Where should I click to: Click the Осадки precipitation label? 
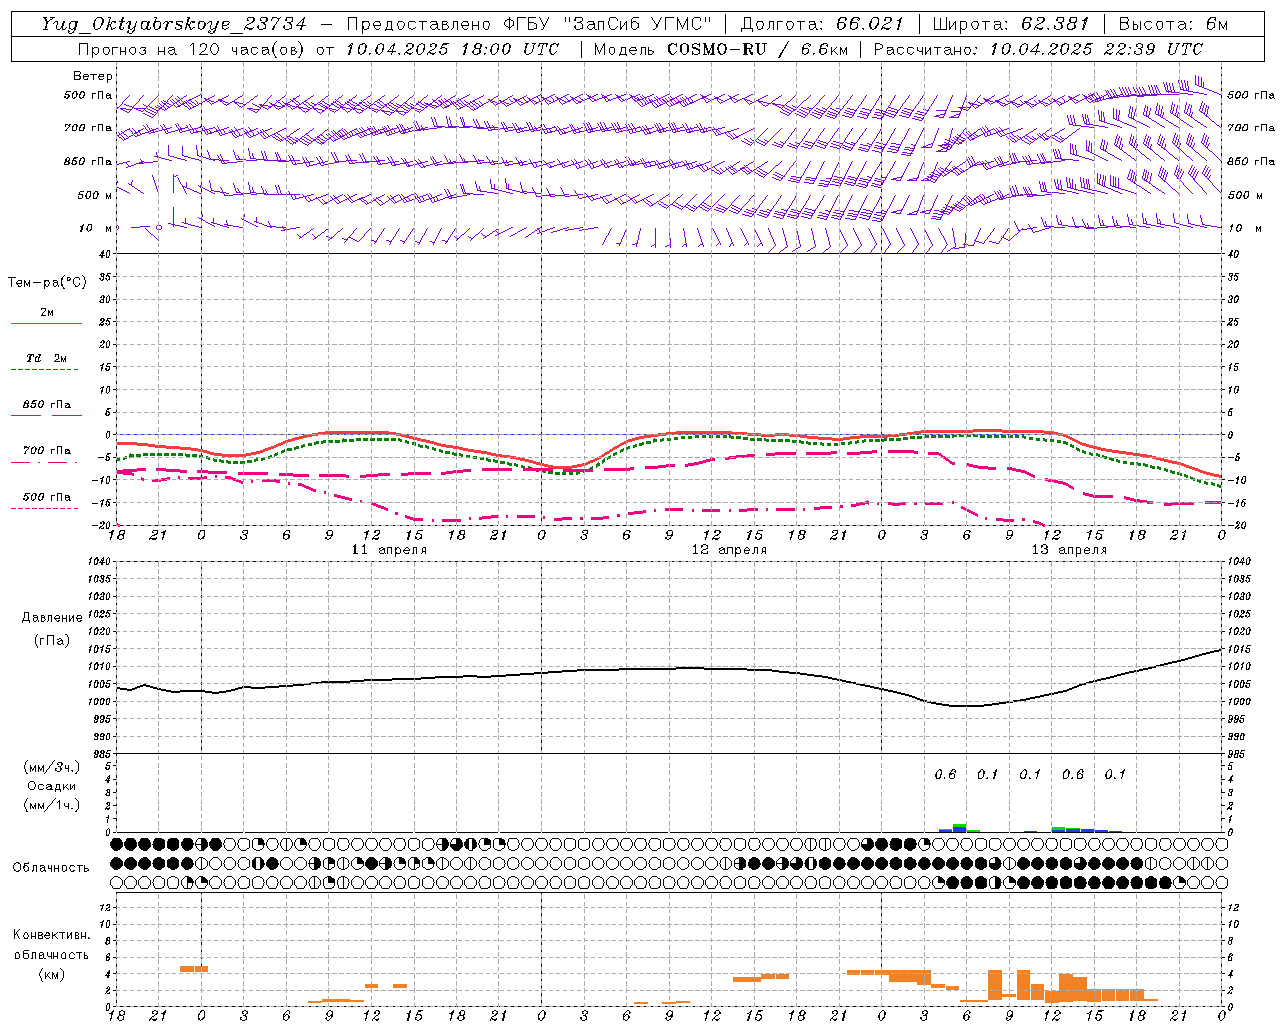point(52,786)
